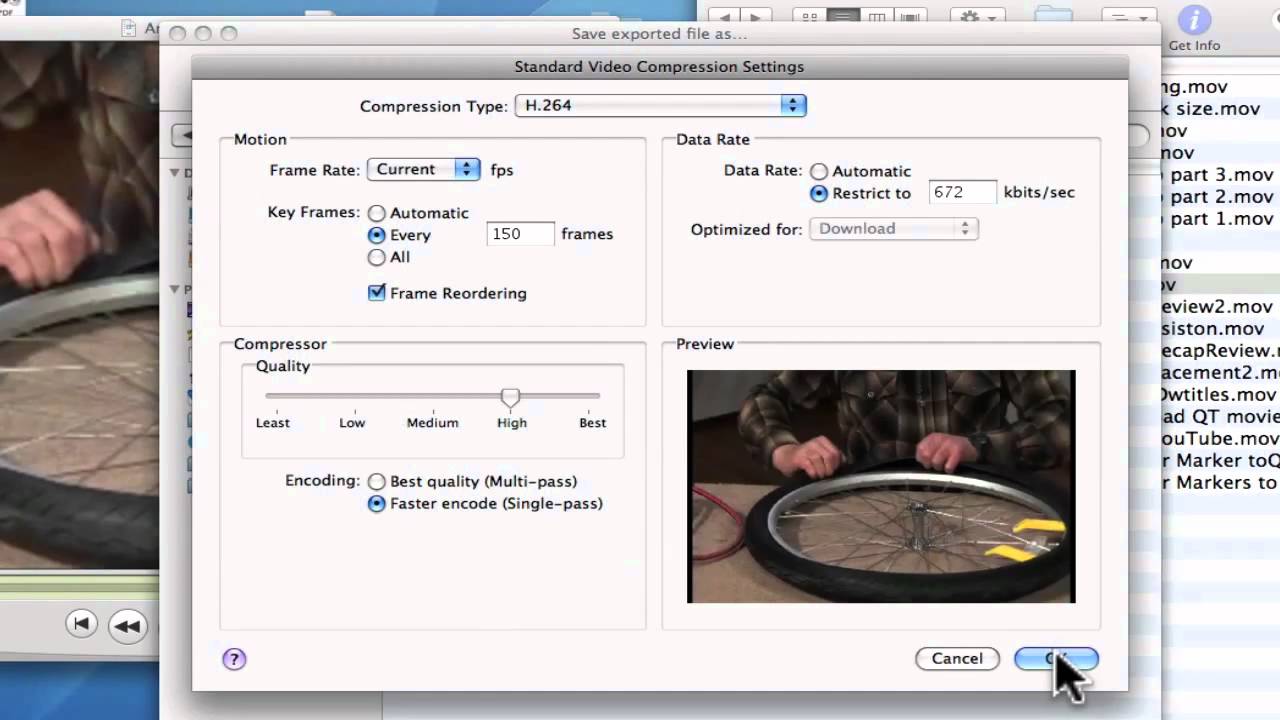
Task: Click the Cancel button
Action: (x=957, y=658)
